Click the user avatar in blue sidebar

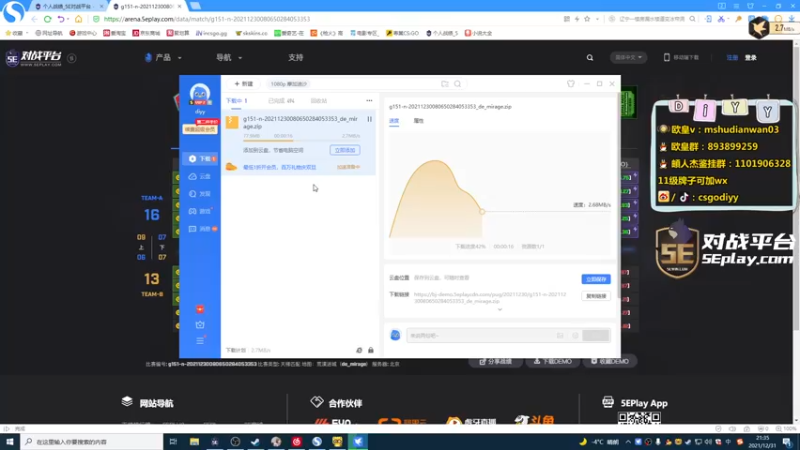(x=199, y=93)
